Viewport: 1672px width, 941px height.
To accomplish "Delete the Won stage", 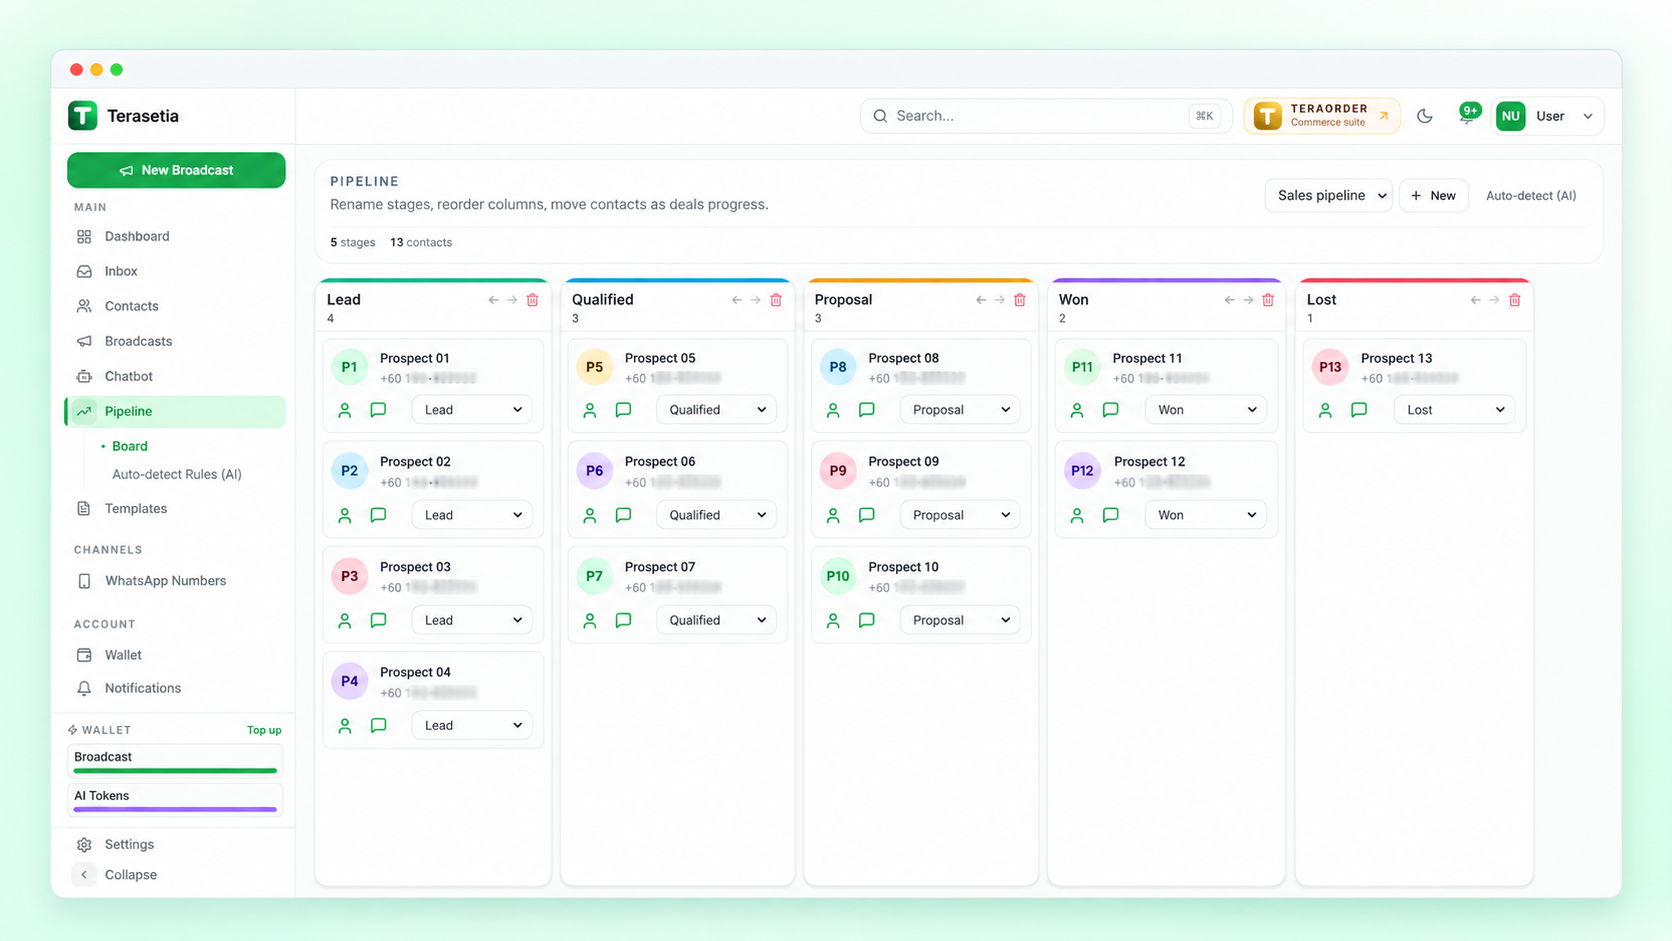I will [1268, 300].
